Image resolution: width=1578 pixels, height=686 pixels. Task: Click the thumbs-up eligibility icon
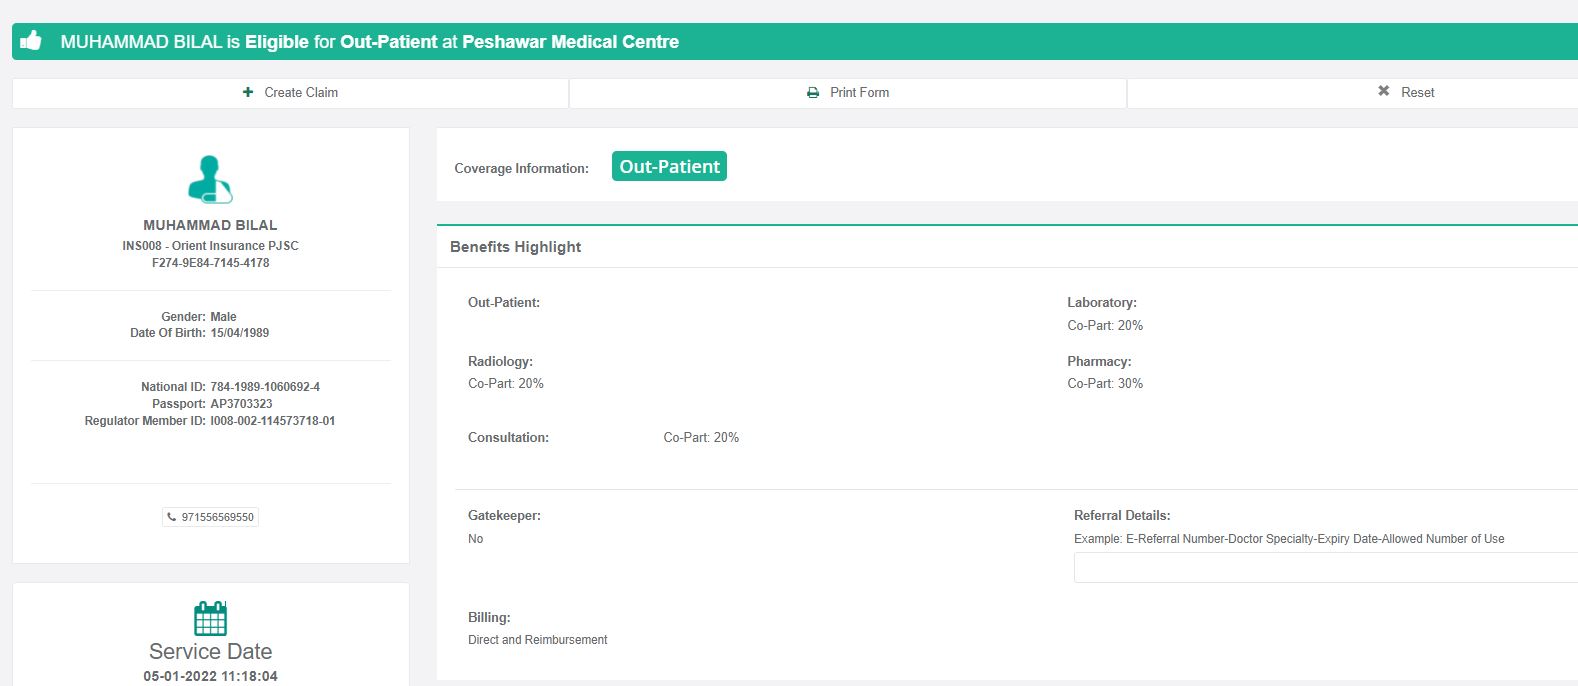(x=31, y=41)
